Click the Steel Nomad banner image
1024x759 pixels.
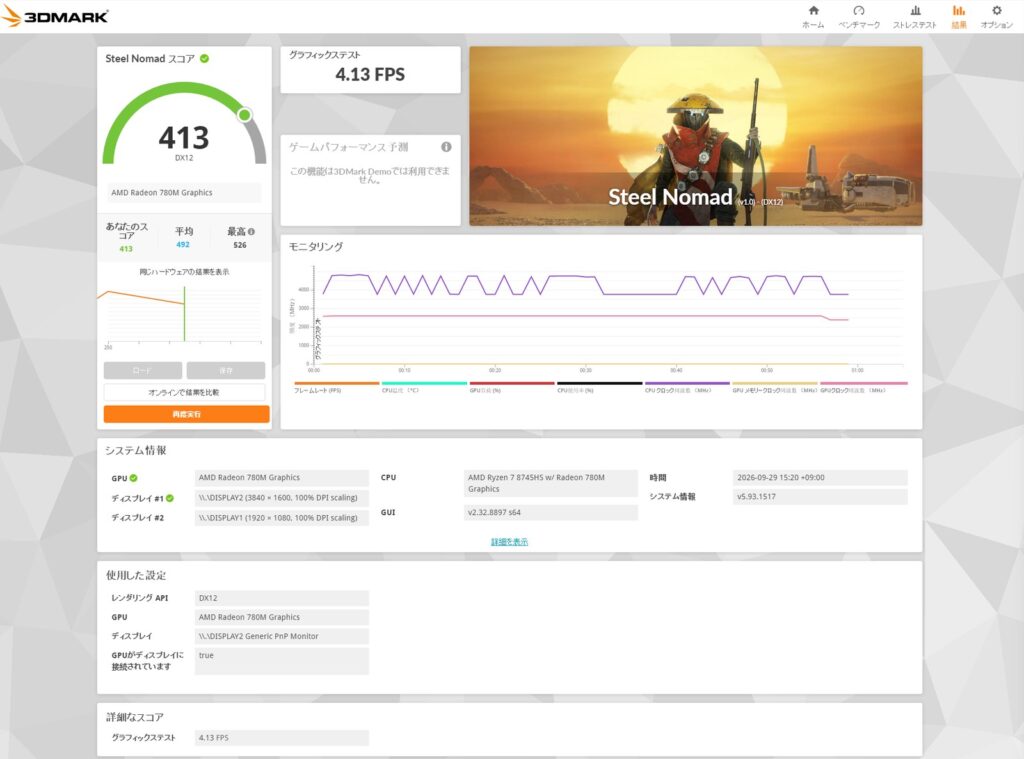click(696, 136)
